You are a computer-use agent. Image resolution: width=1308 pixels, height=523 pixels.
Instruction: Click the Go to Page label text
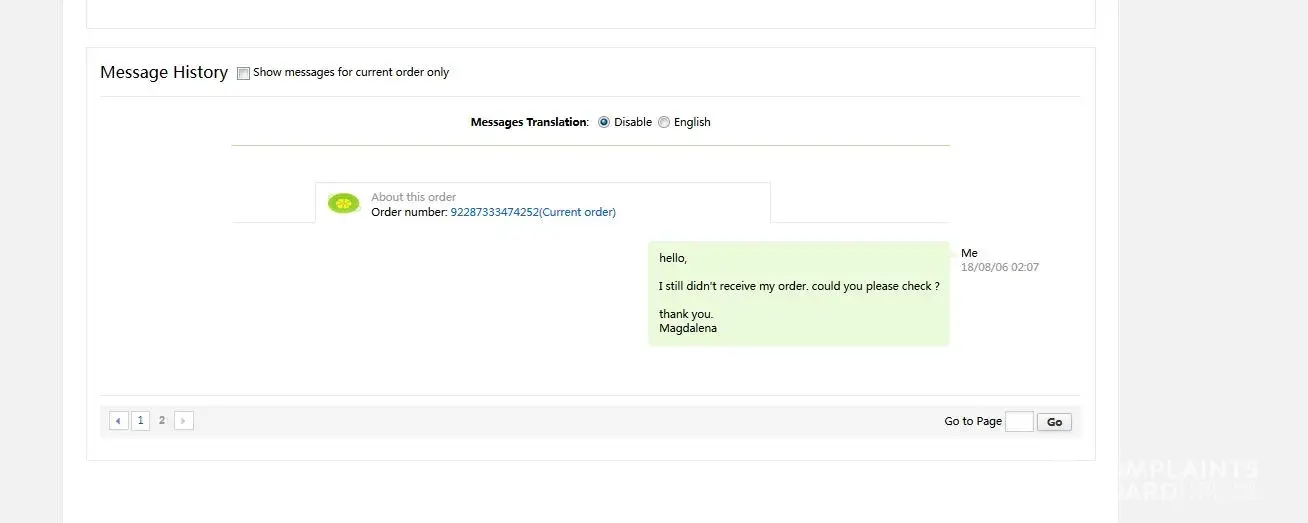click(972, 422)
